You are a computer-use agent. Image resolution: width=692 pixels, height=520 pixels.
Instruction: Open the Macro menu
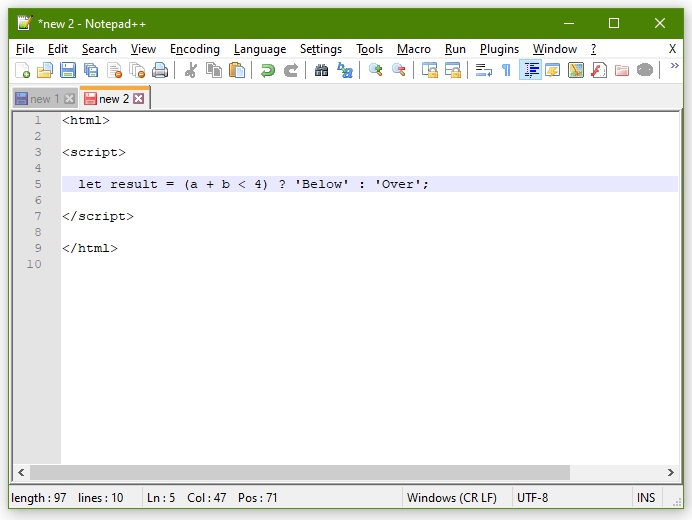pyautogui.click(x=414, y=49)
